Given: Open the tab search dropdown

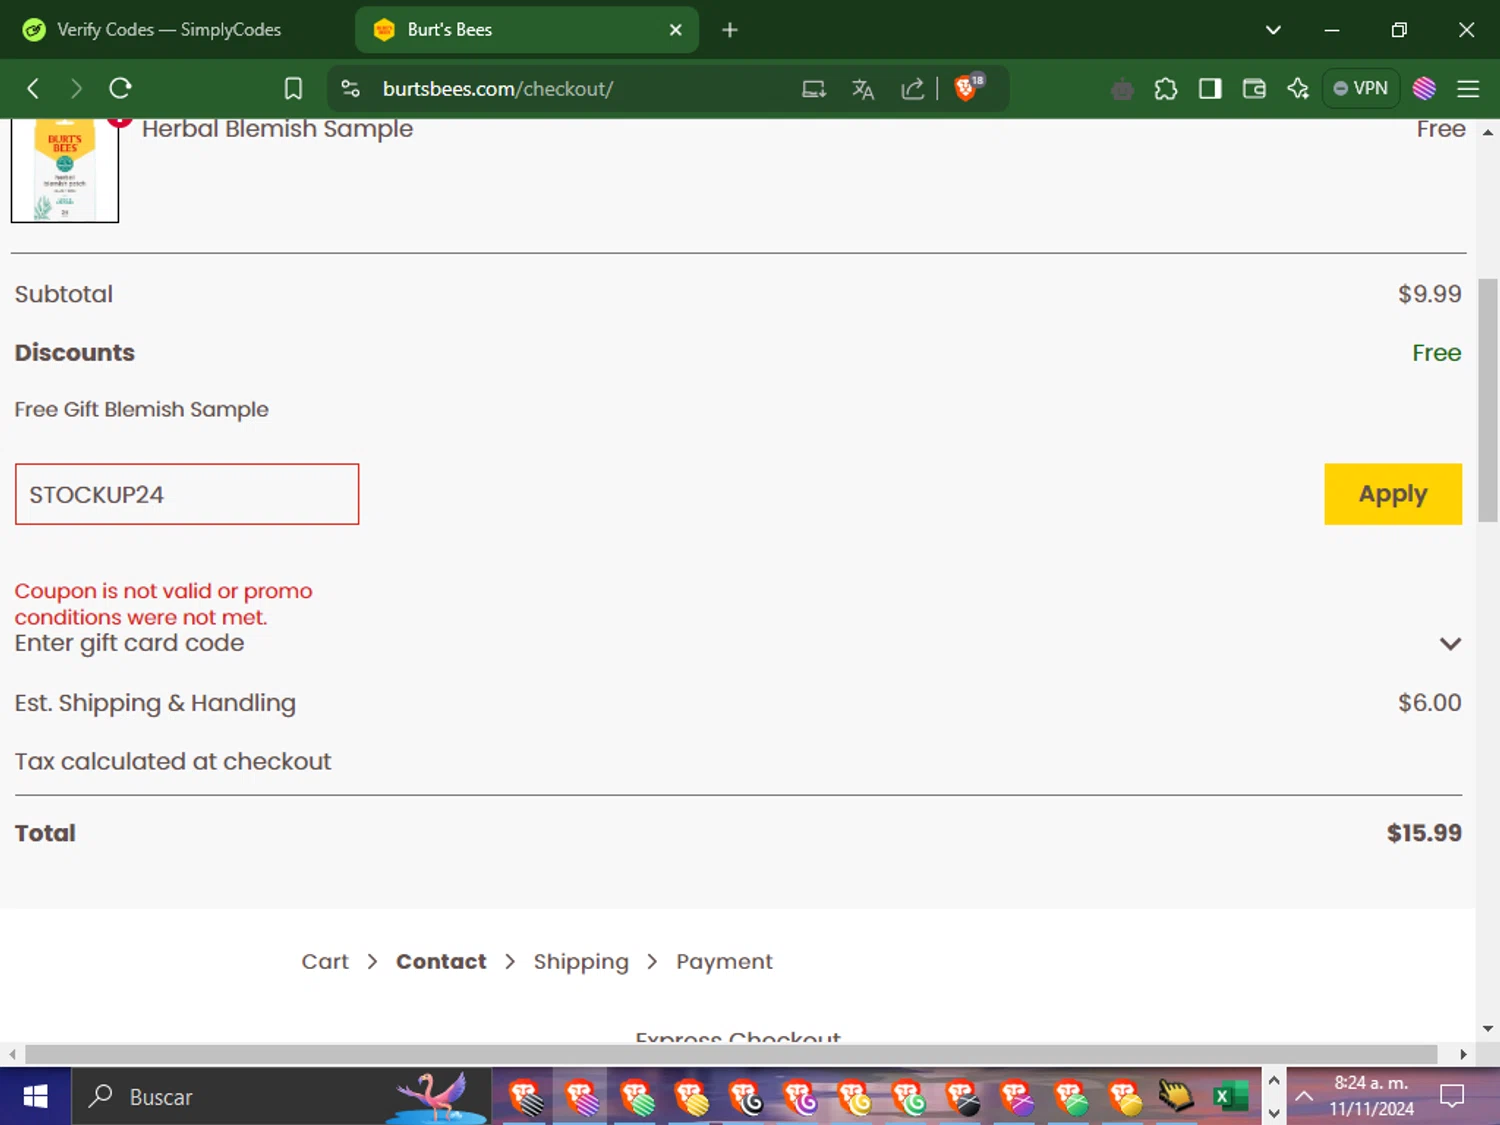Looking at the screenshot, I should point(1273,30).
